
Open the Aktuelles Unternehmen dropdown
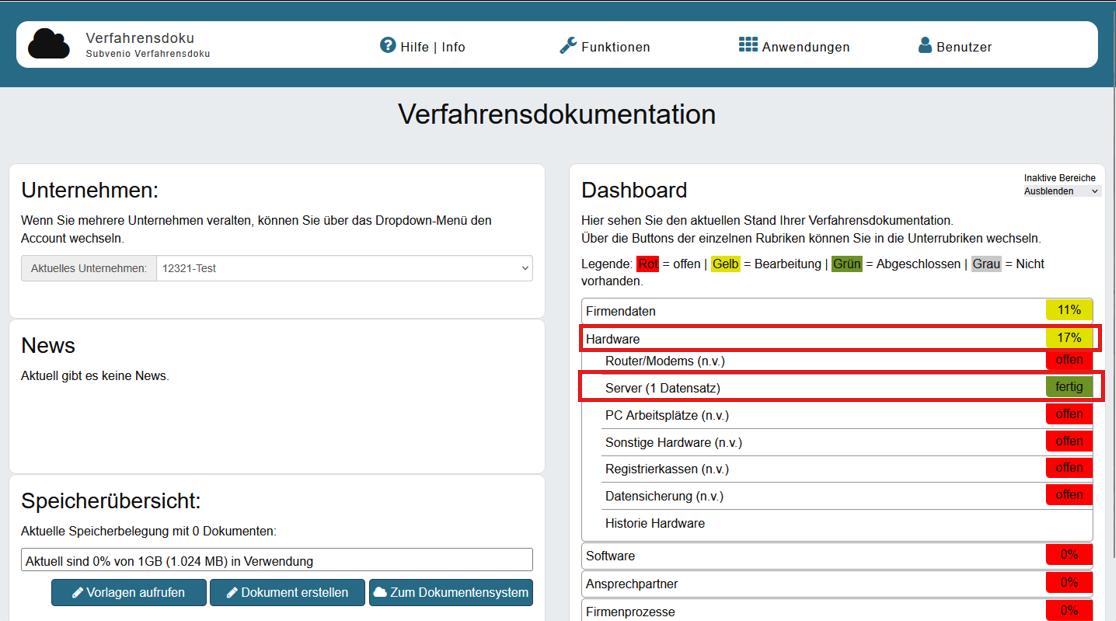344,268
